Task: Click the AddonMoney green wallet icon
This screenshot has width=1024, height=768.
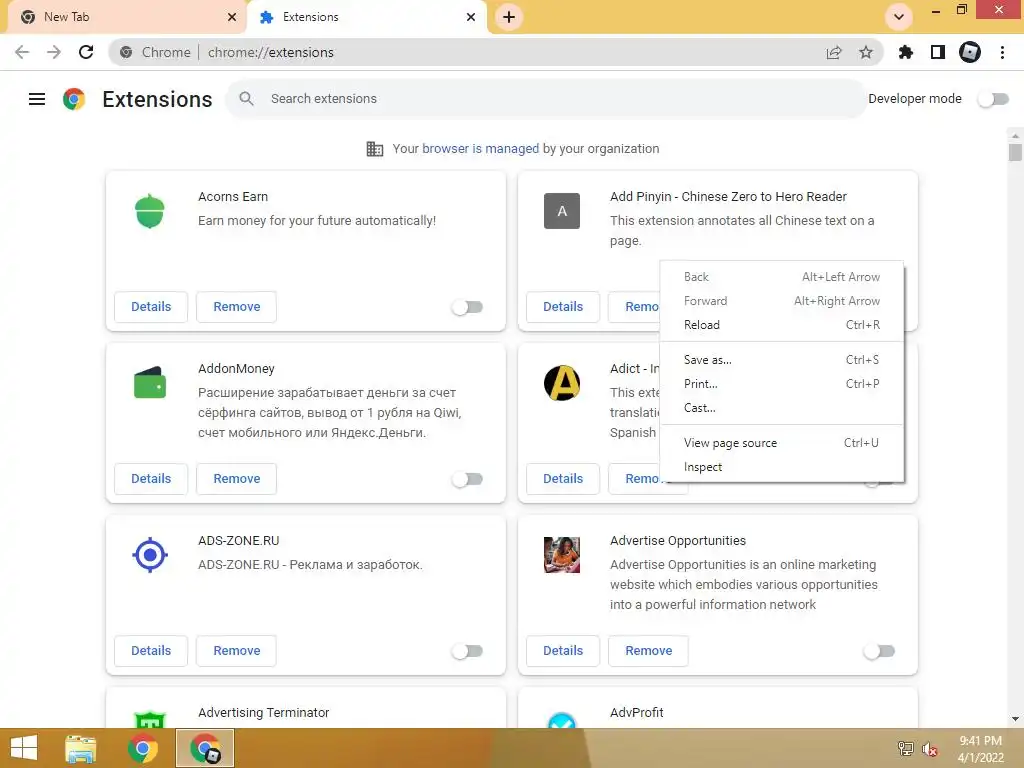Action: (x=150, y=383)
